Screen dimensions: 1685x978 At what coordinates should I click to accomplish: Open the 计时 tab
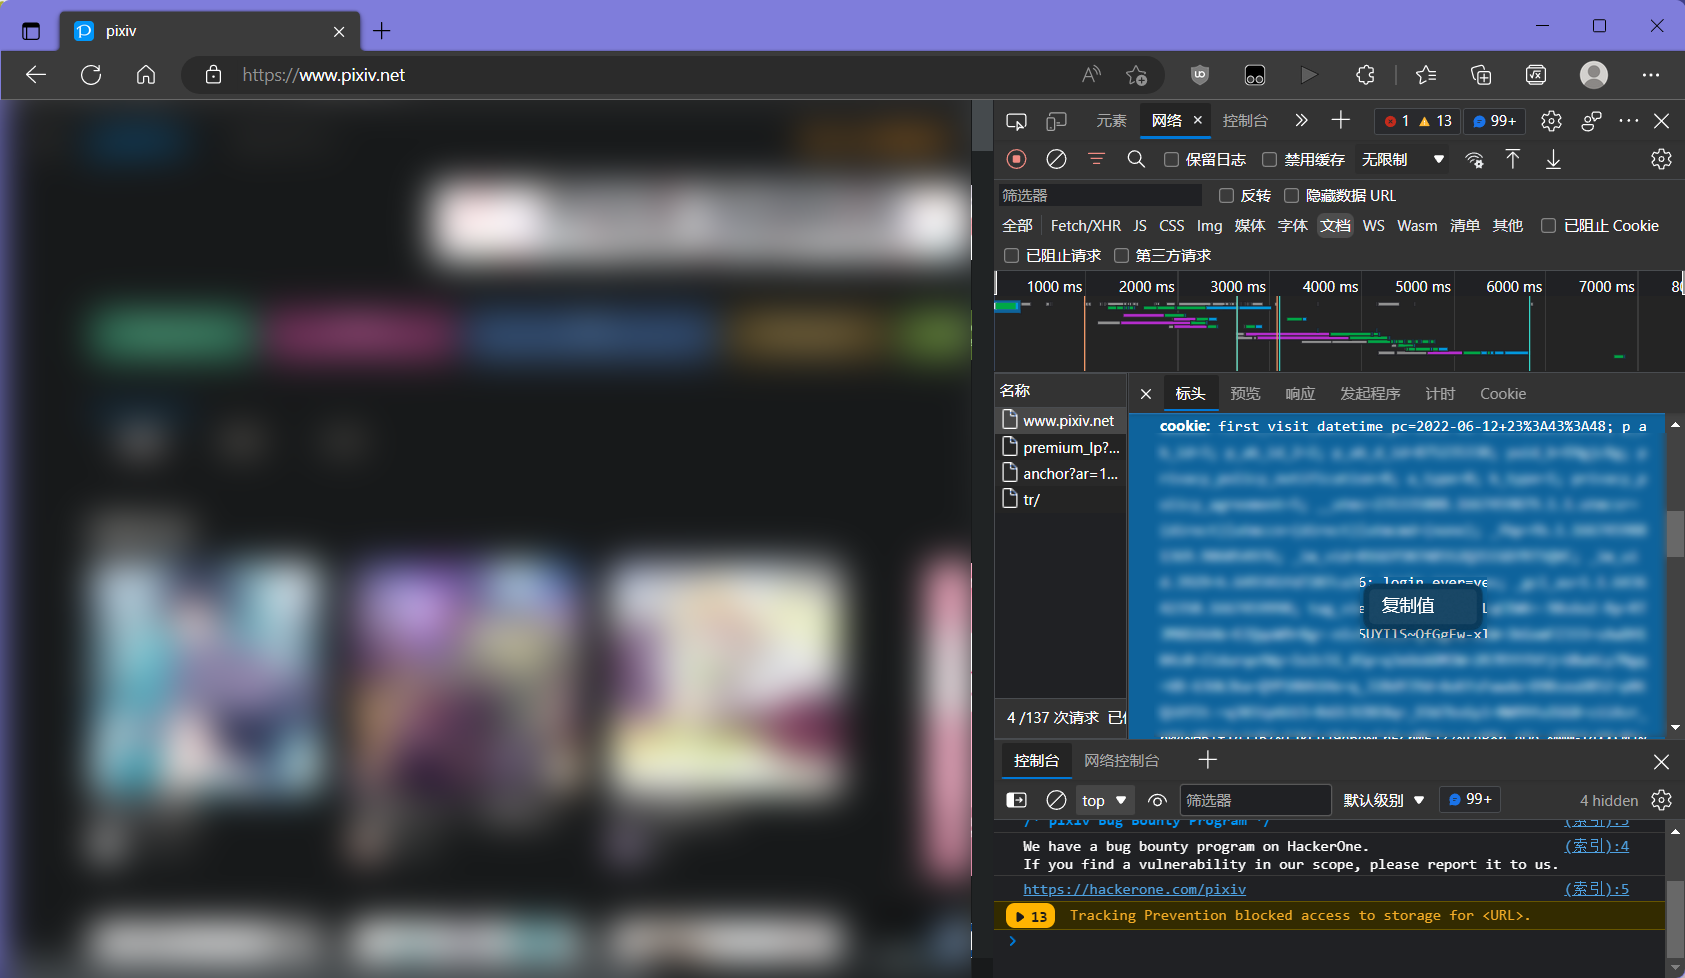click(x=1440, y=394)
